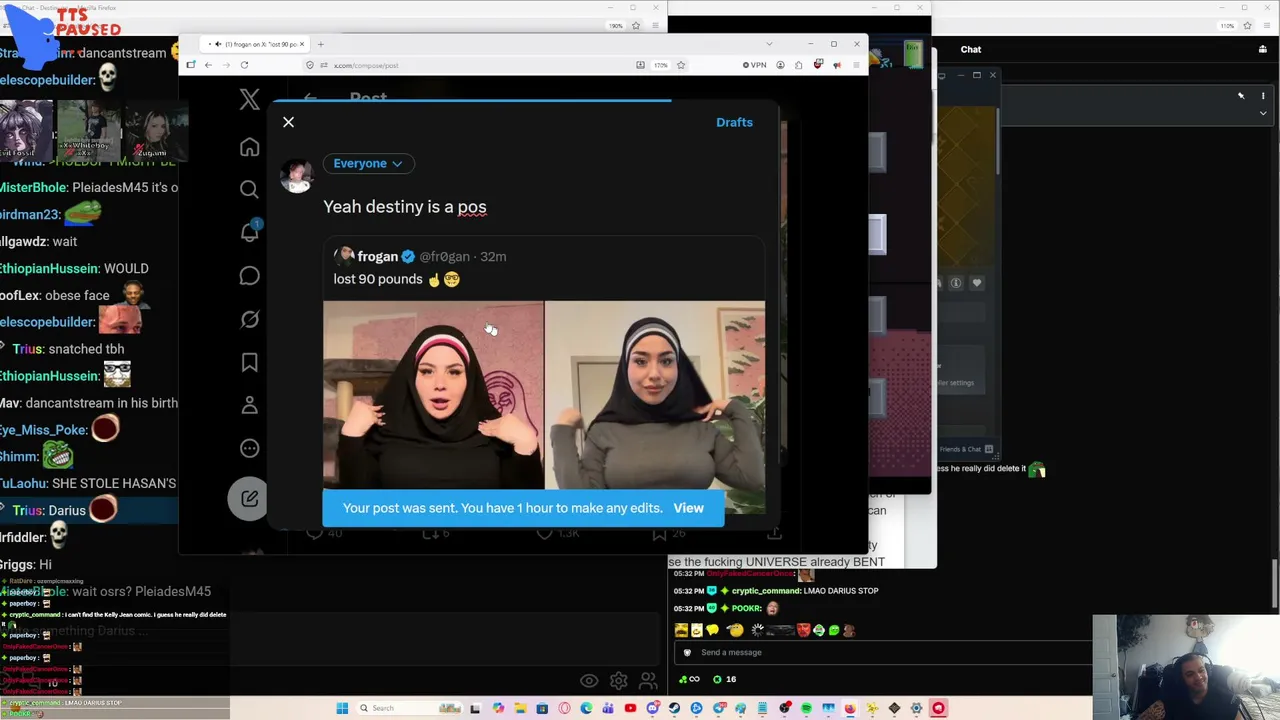Click the Chat header in right panel

[971, 49]
